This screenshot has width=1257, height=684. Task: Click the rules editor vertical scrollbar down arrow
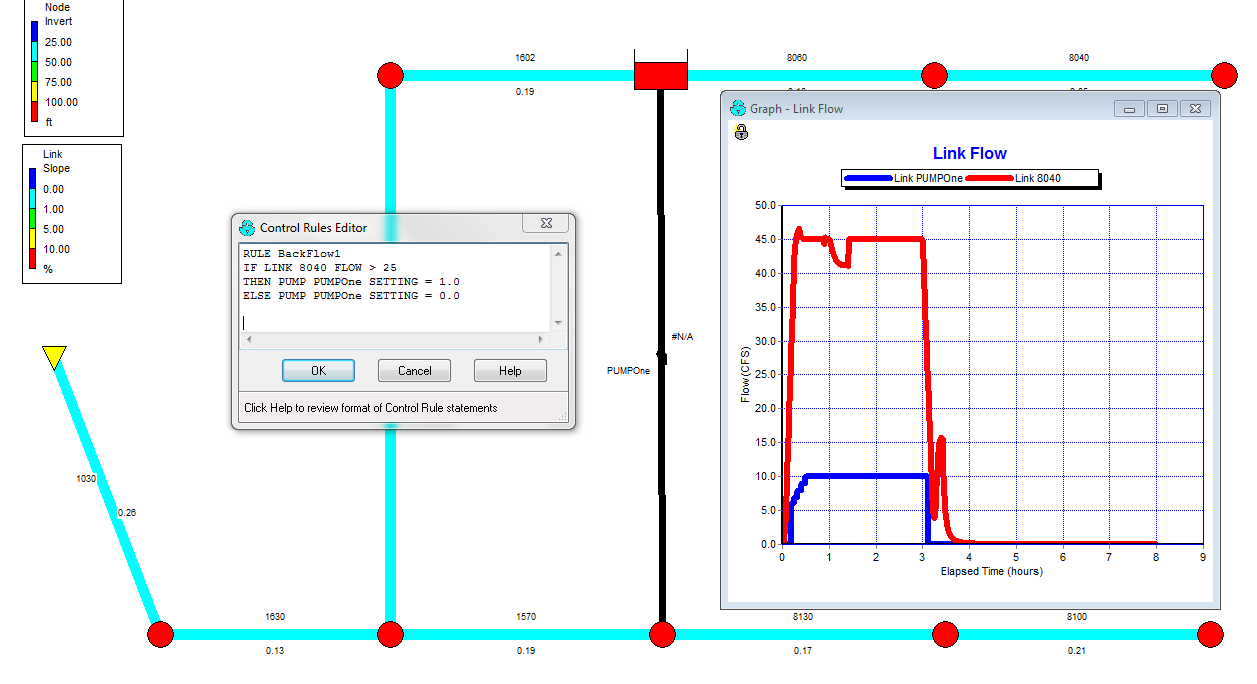tap(558, 323)
